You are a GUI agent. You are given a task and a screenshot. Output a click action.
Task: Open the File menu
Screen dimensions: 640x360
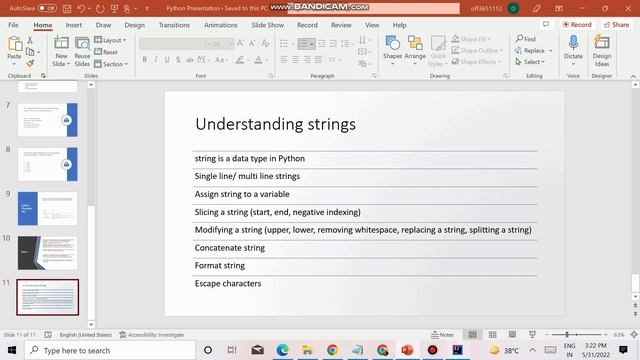click(x=13, y=25)
